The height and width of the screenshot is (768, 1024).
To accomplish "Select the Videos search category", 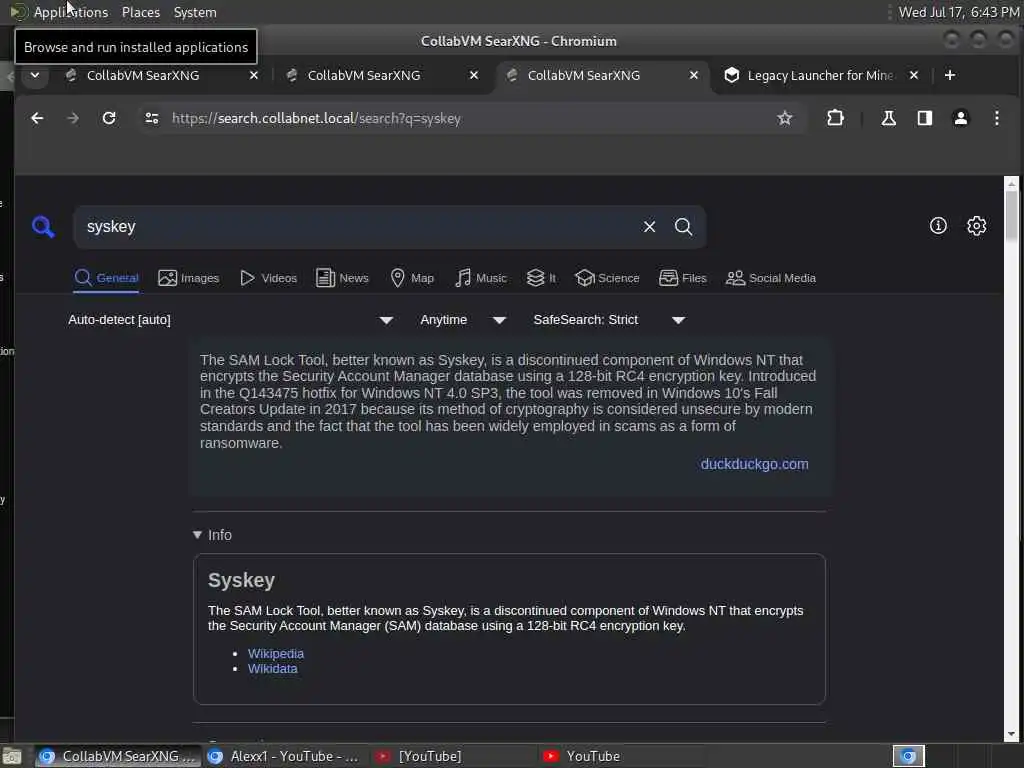I will 268,278.
